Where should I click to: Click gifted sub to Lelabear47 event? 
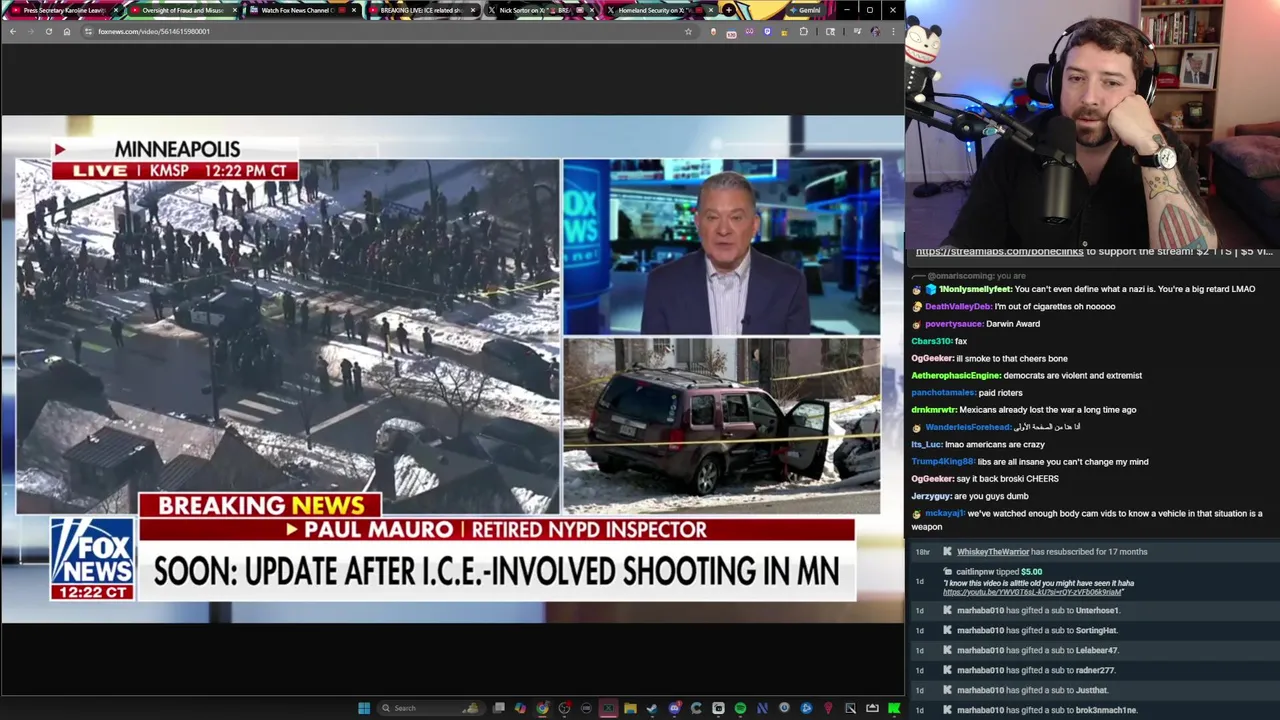[x=1094, y=650]
